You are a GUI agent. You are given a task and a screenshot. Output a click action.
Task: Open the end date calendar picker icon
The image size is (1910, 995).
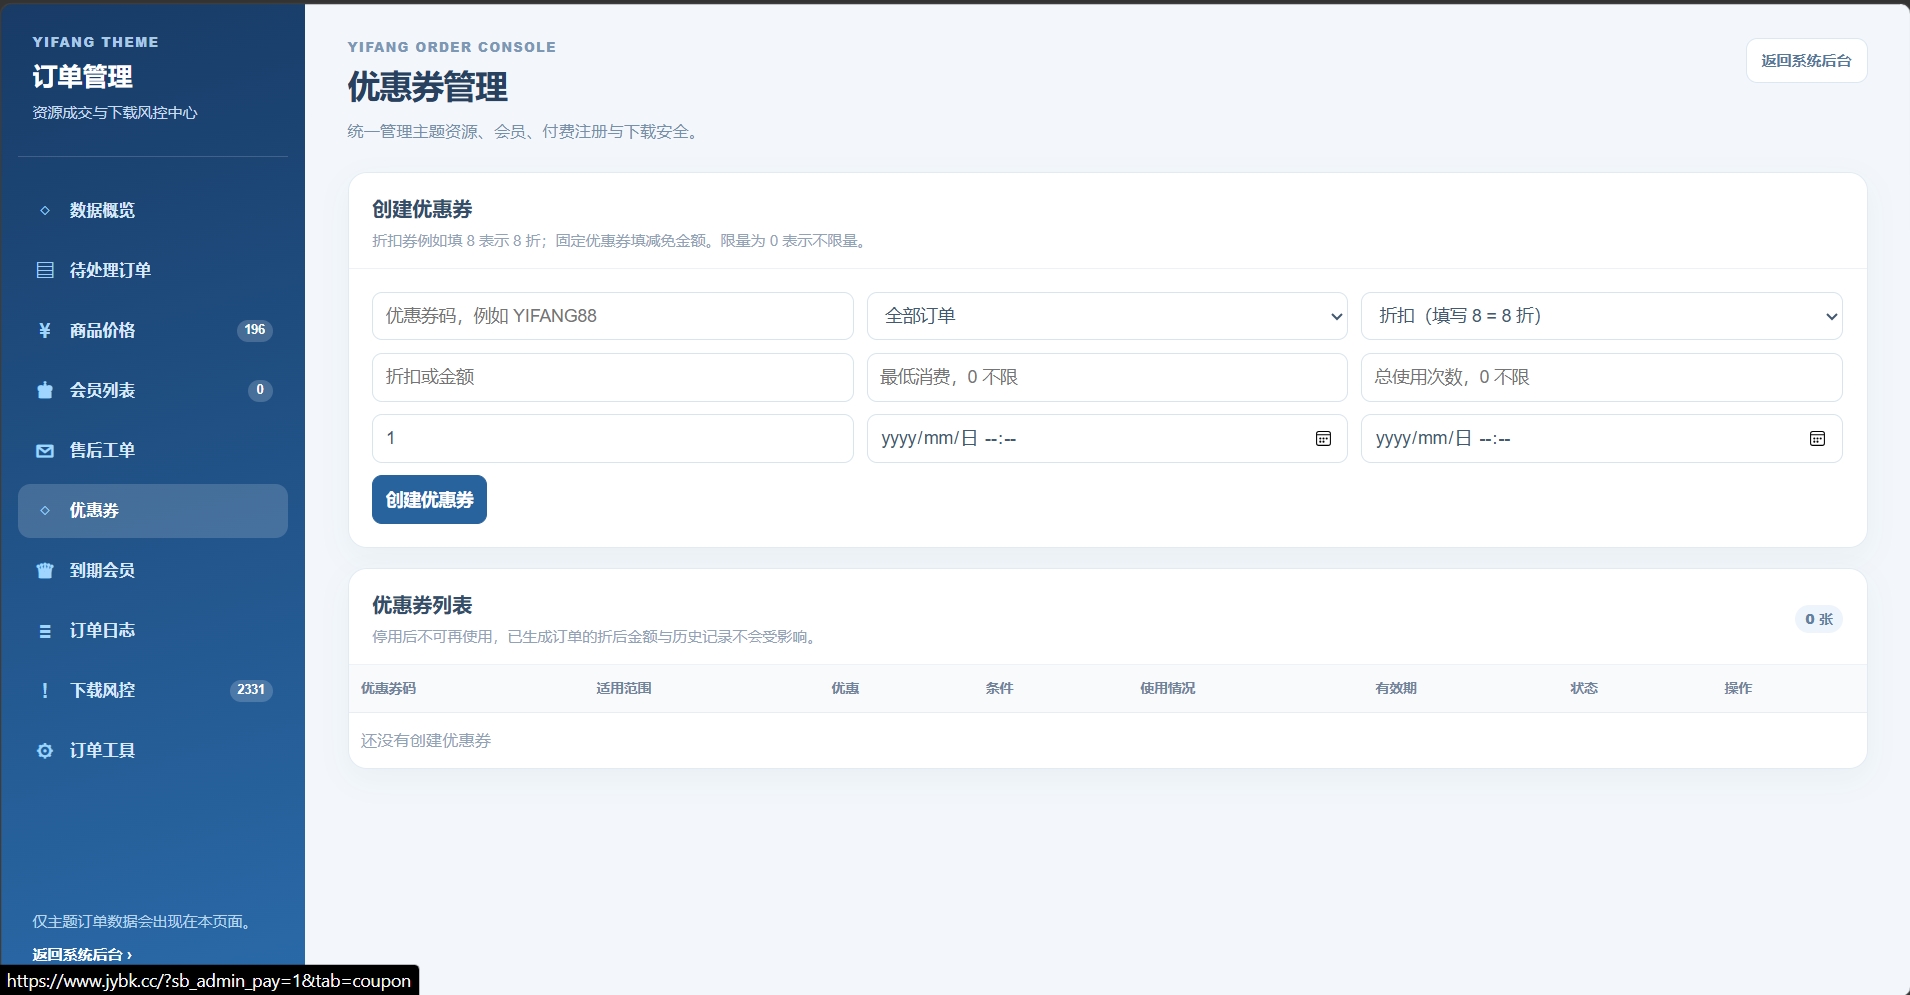pos(1817,439)
